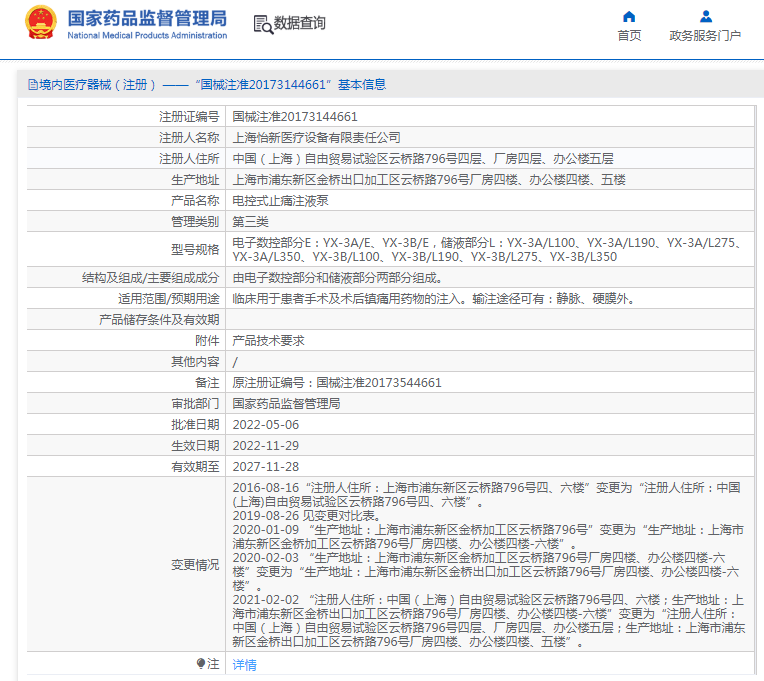Click the 变更情况 row label
The height and width of the screenshot is (681, 764).
click(195, 565)
